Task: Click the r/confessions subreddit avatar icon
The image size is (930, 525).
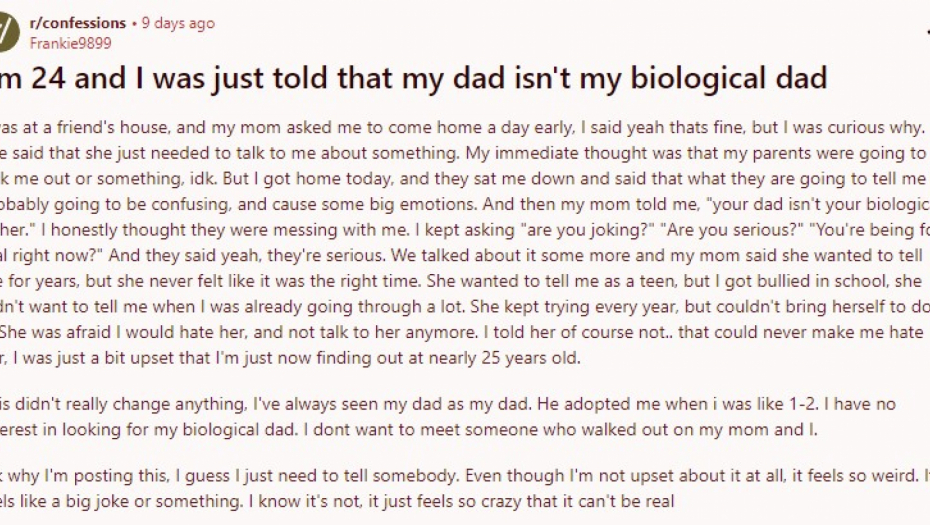Action: [8, 32]
